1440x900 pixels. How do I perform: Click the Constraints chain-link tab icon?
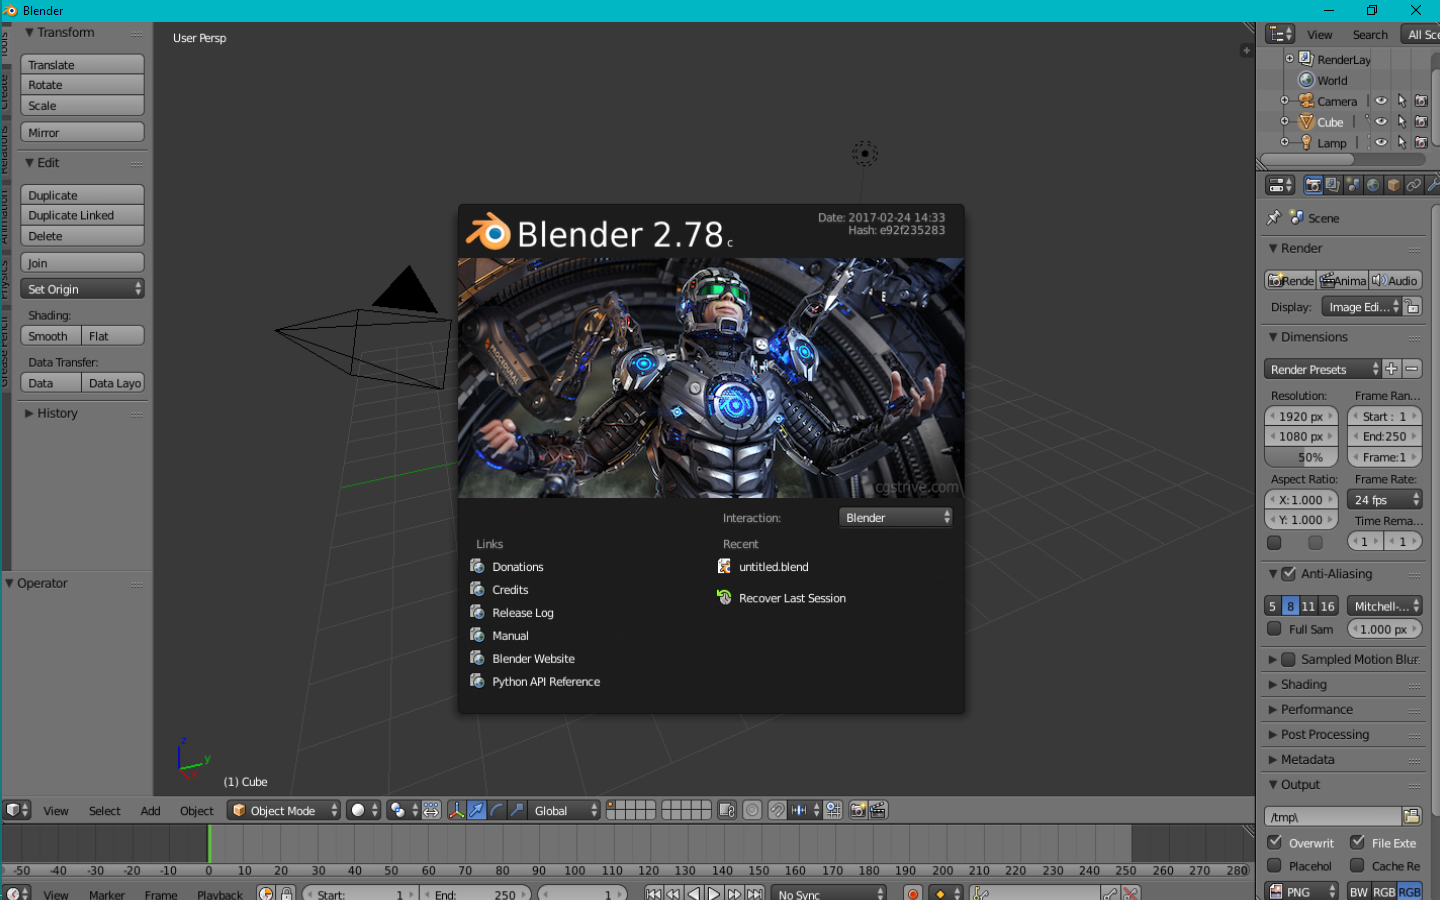(x=1413, y=185)
